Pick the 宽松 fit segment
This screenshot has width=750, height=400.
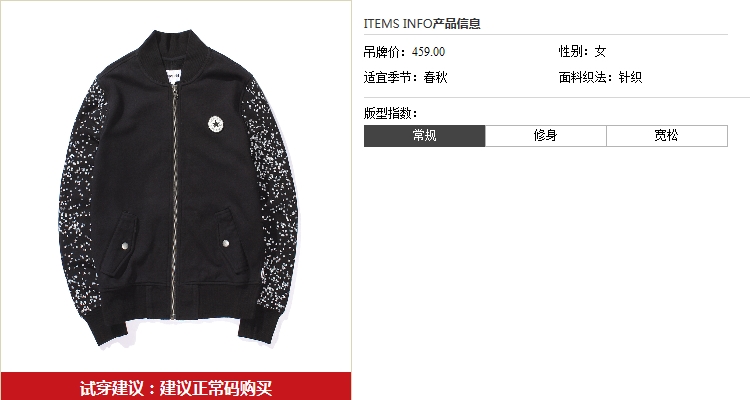[667, 136]
